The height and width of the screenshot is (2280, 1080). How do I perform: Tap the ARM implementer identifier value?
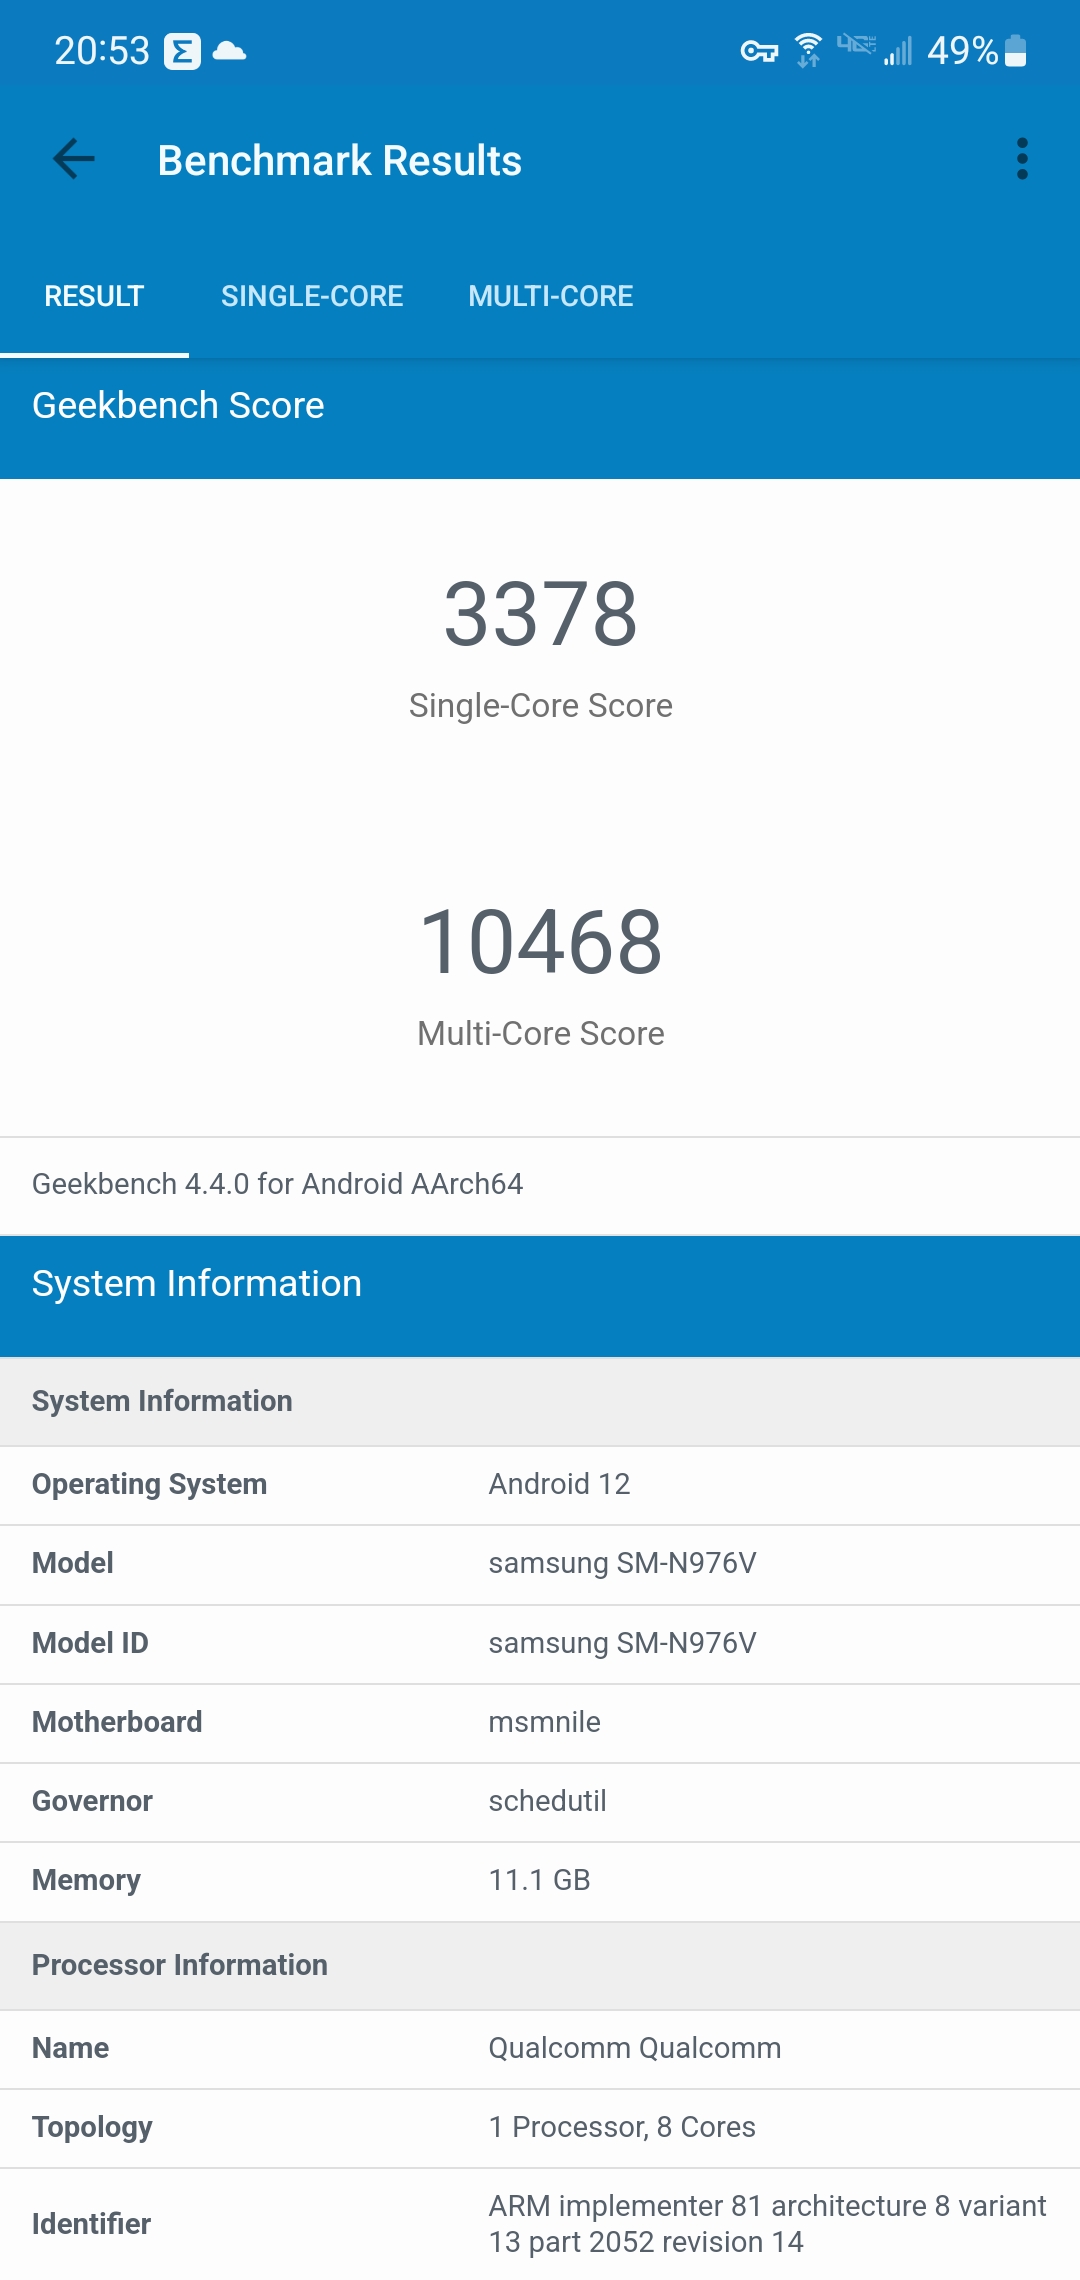767,2224
